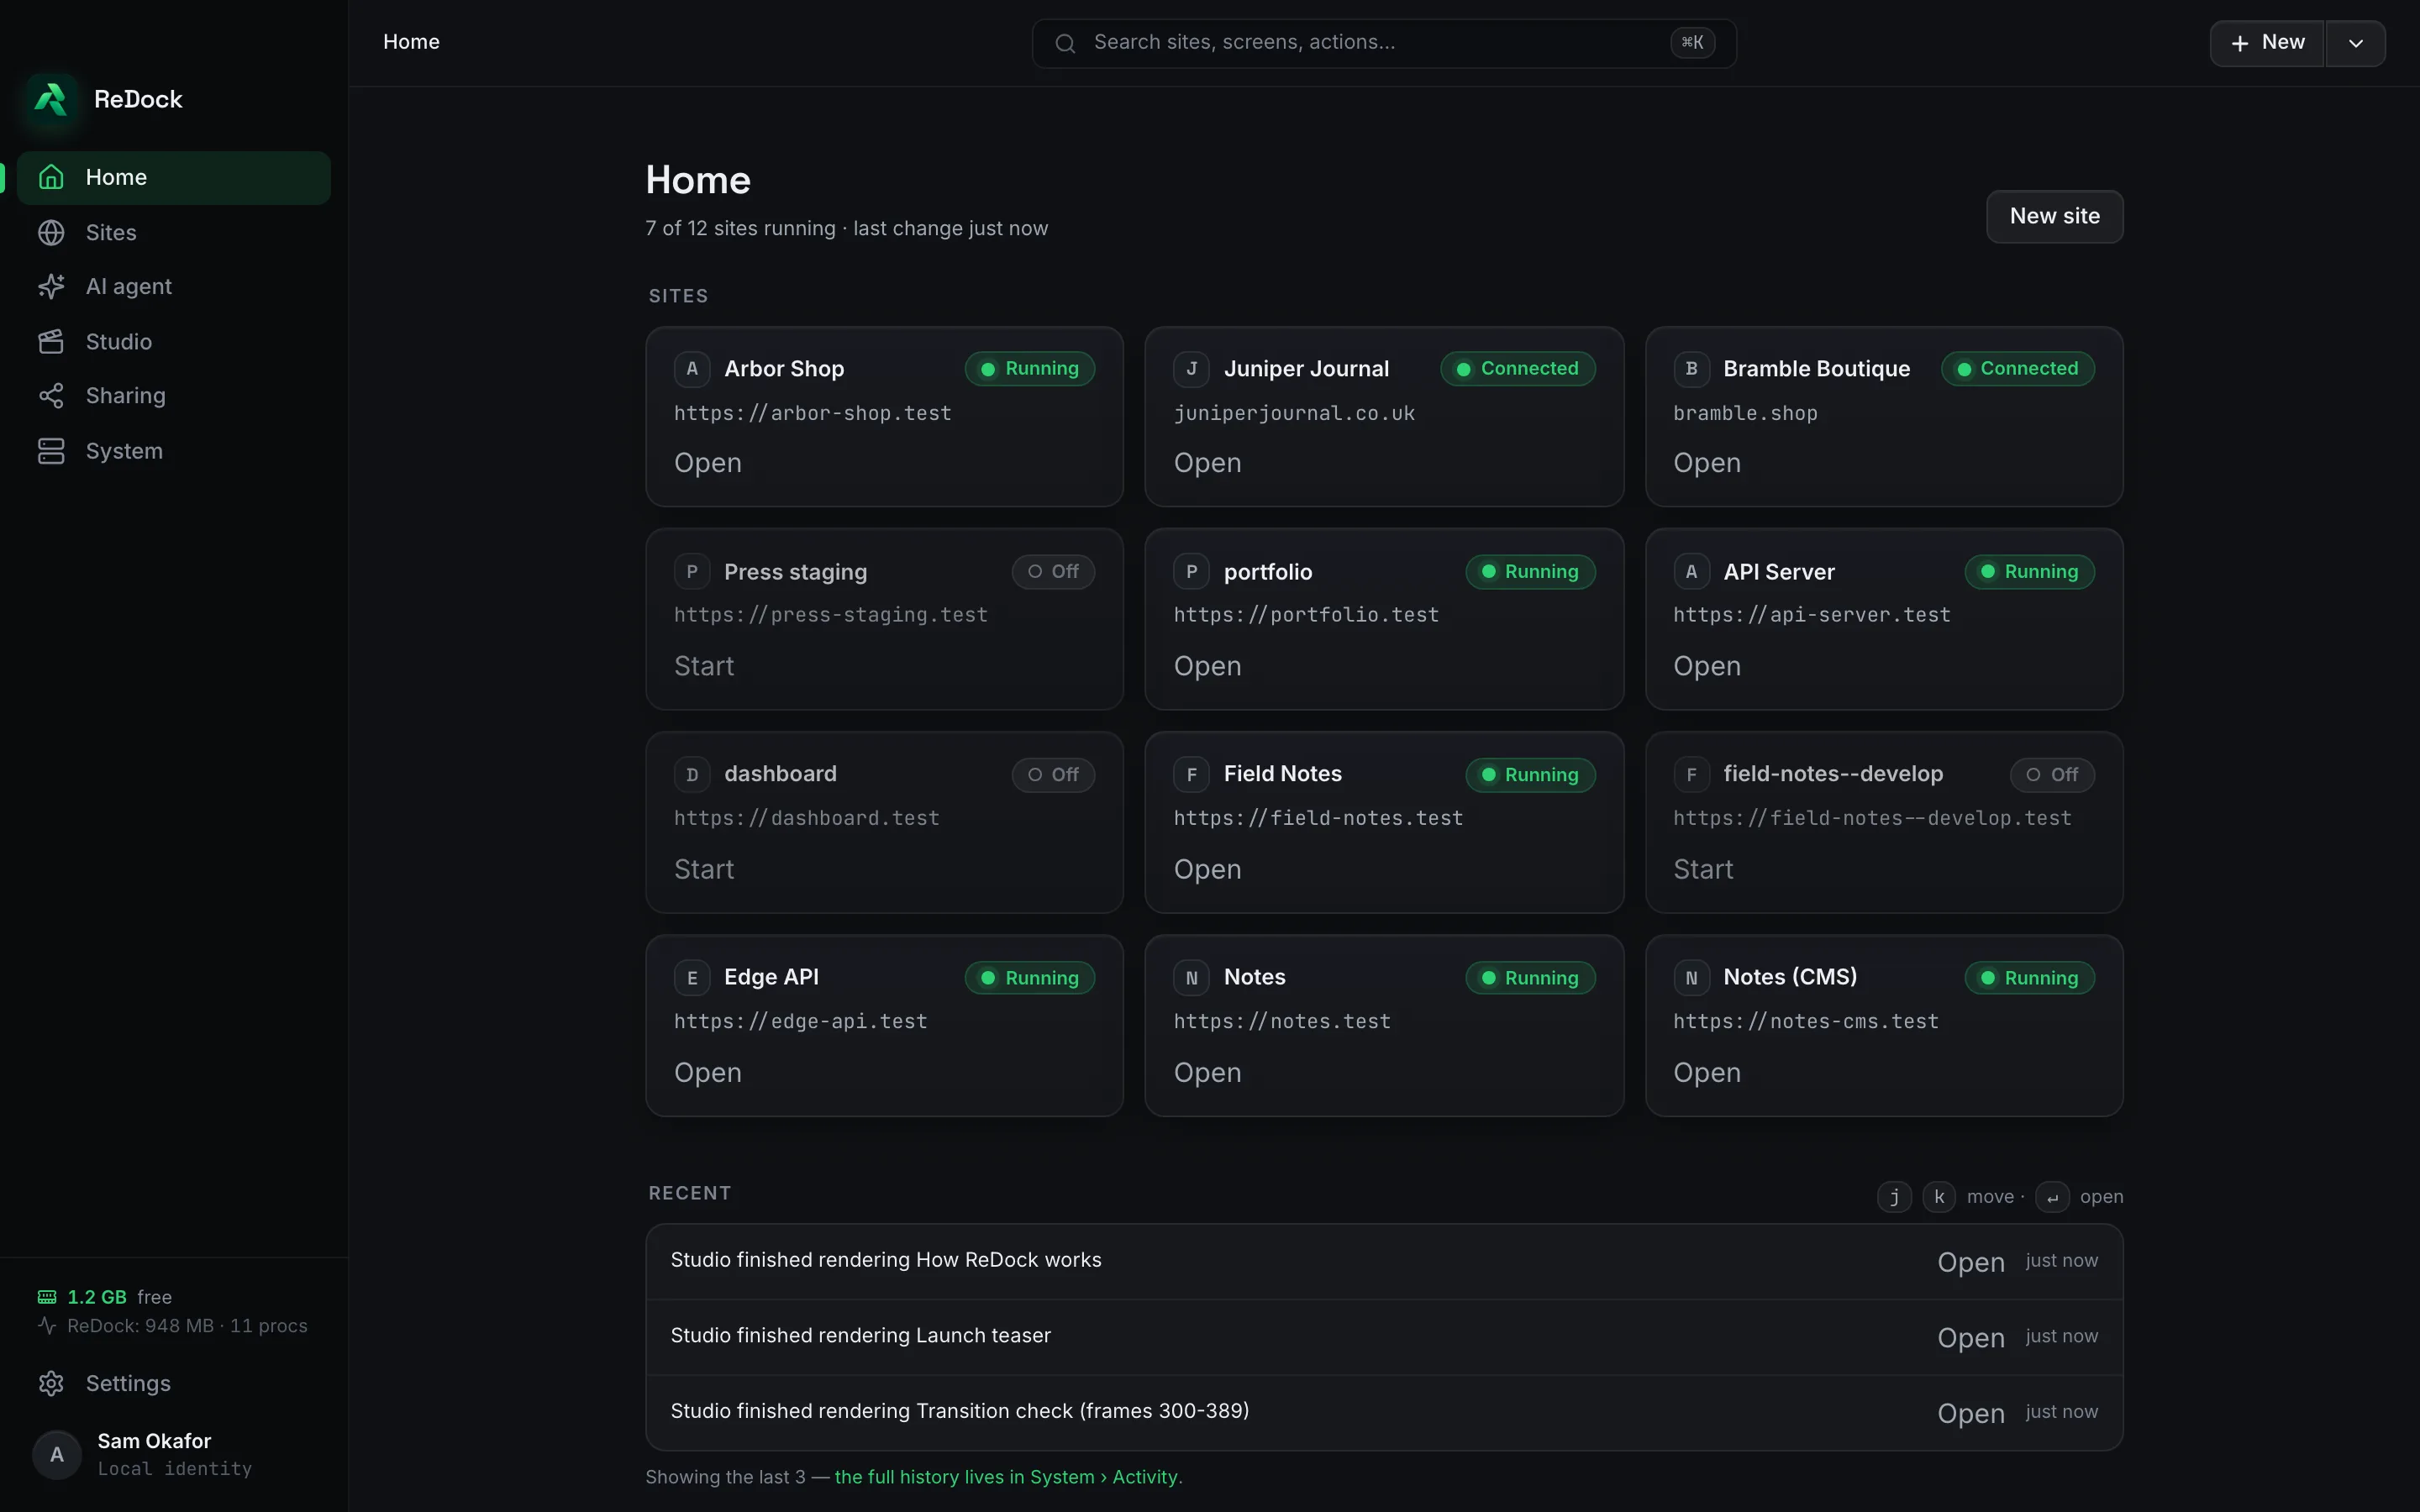The width and height of the screenshot is (2420, 1512).
Task: Start the field-notes--develop site
Action: [x=1703, y=869]
